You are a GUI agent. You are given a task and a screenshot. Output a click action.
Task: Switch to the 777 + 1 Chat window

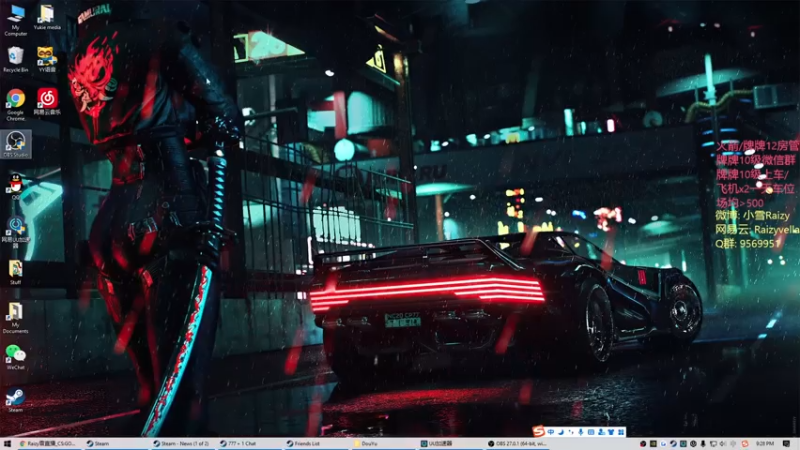tap(249, 444)
